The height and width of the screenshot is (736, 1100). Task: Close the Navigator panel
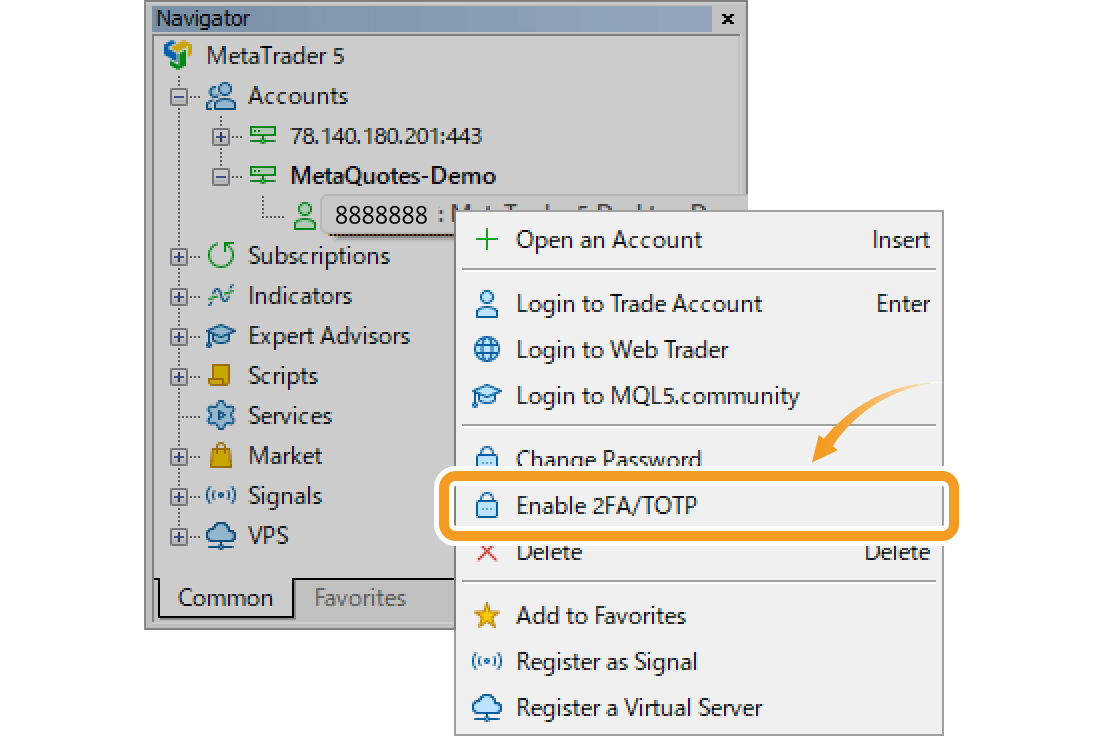[x=728, y=19]
